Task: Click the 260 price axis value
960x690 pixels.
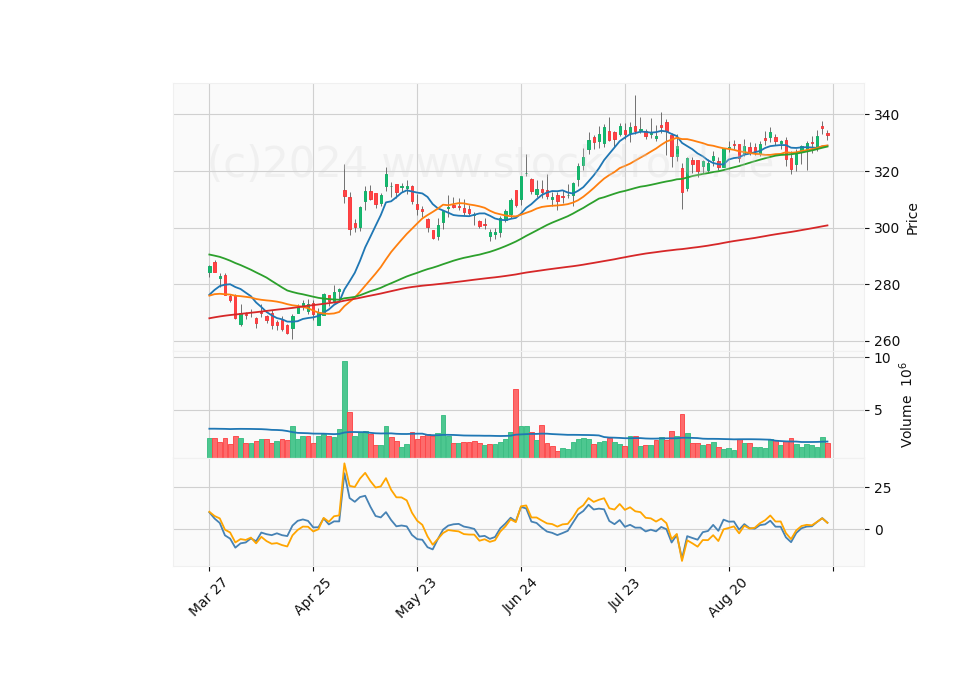Action: [887, 341]
